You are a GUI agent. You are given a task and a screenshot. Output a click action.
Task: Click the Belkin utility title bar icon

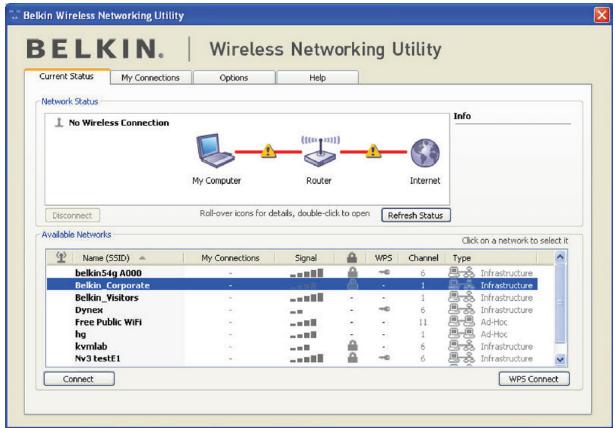tap(15, 15)
